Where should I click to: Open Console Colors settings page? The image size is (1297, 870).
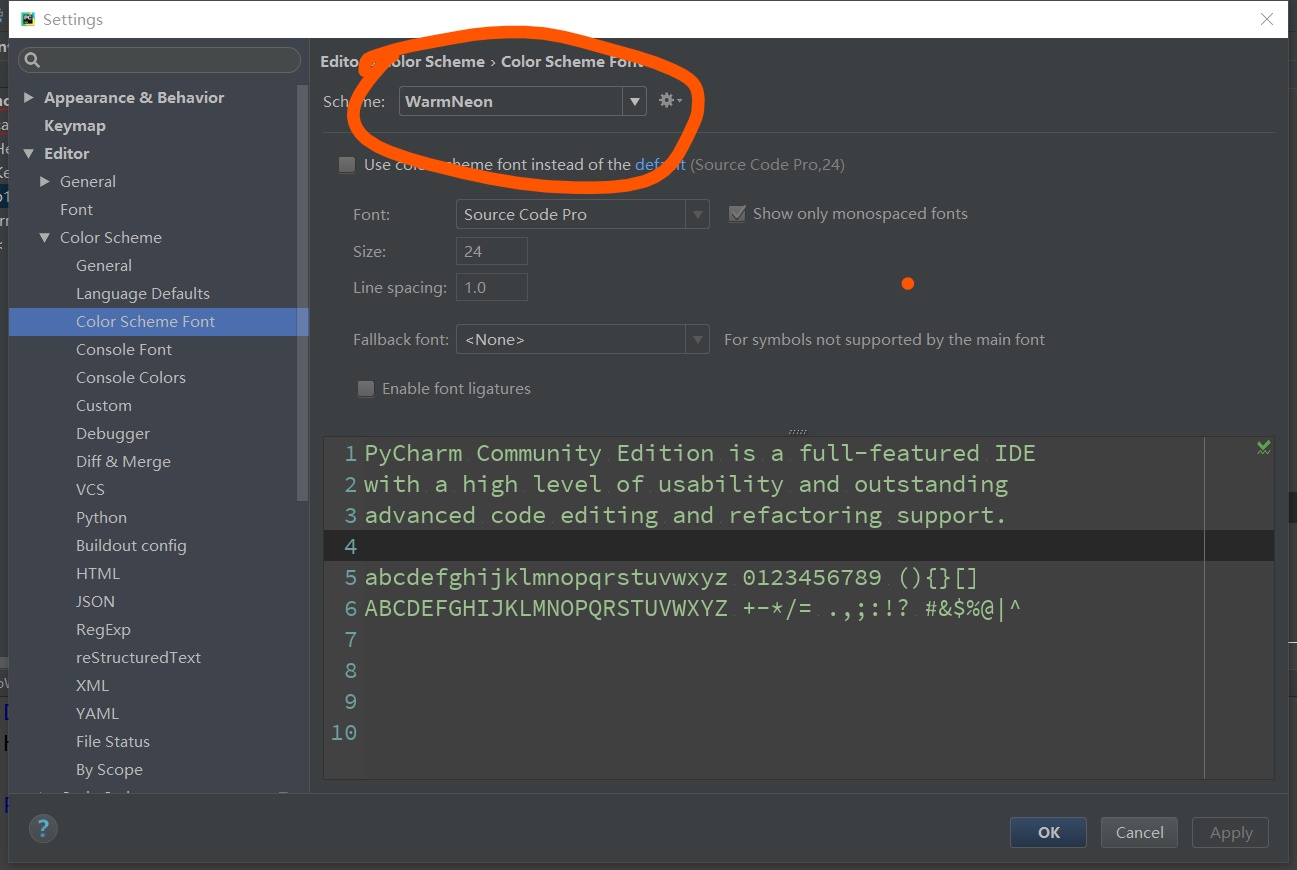pos(131,377)
